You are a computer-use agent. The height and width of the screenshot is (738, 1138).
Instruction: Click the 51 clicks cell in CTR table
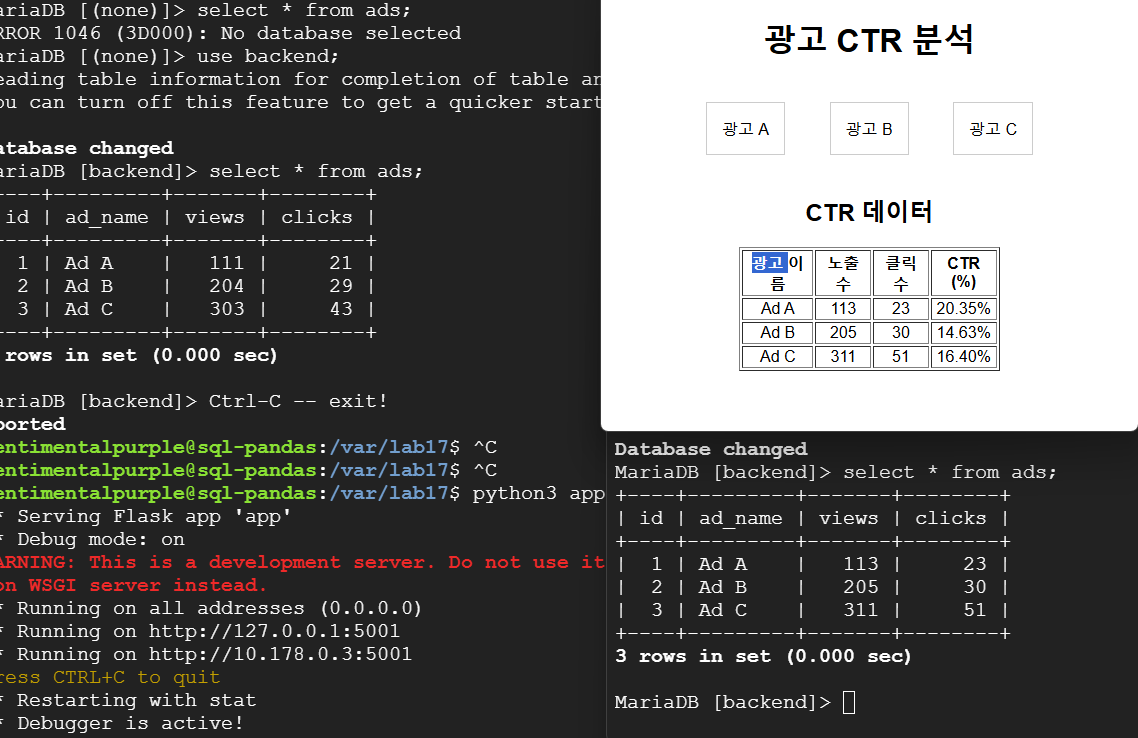coord(901,356)
